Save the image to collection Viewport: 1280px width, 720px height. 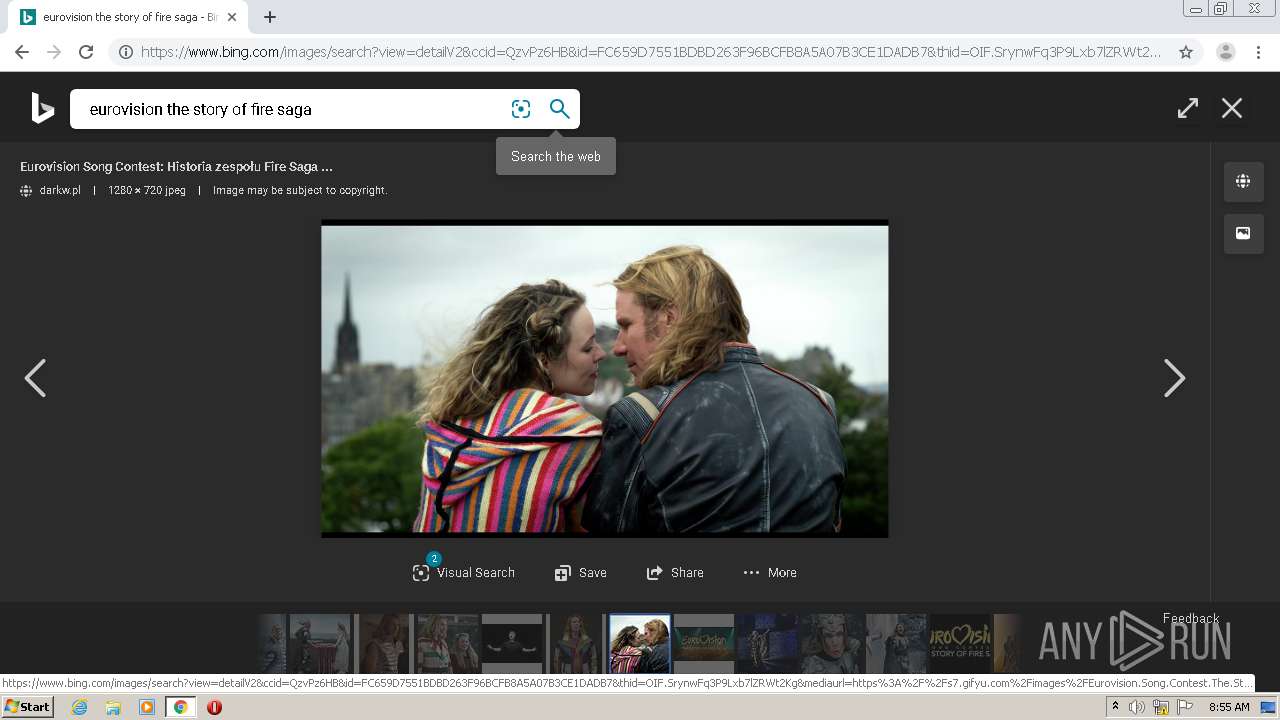click(x=581, y=573)
